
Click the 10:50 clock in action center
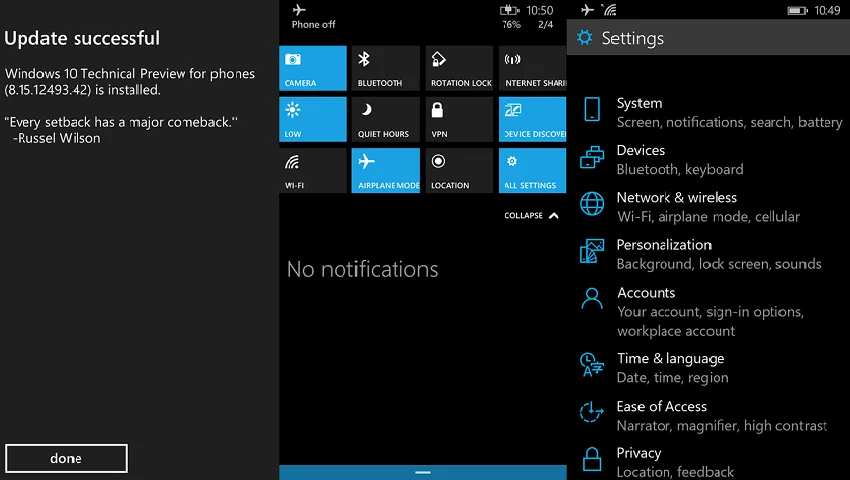click(540, 10)
